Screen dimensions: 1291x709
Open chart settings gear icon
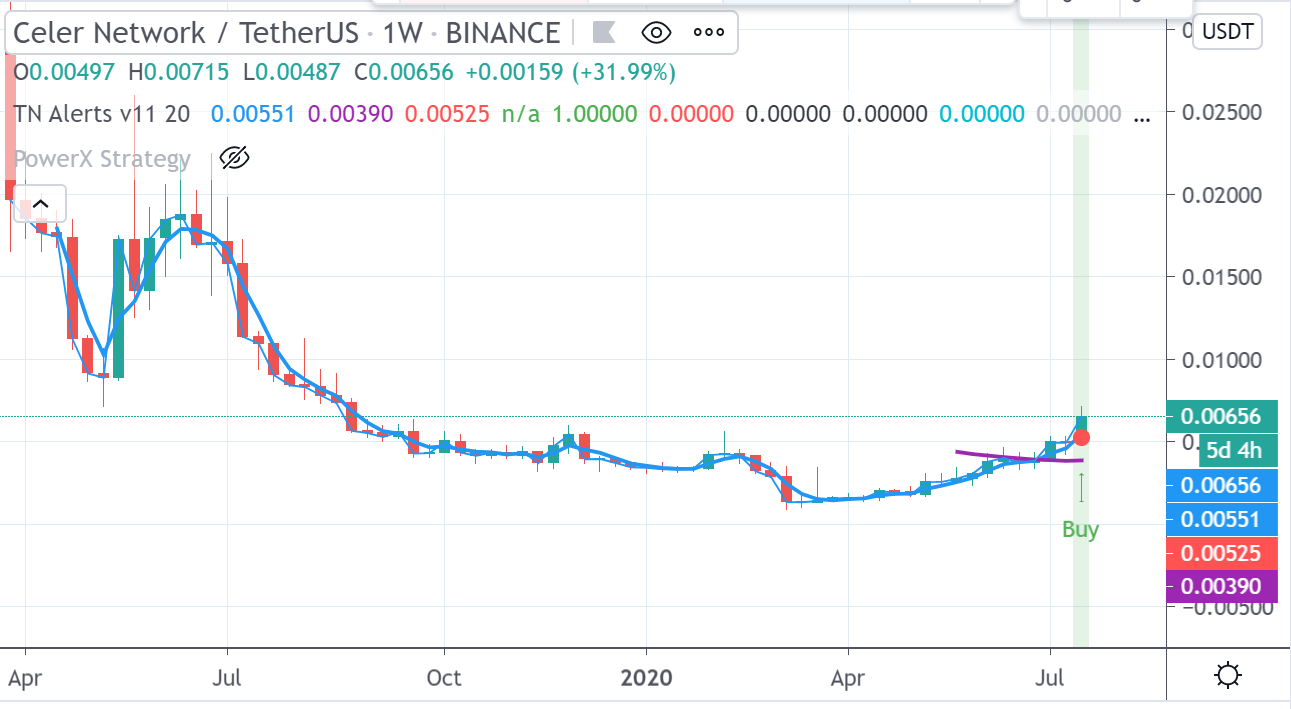coord(1228,676)
